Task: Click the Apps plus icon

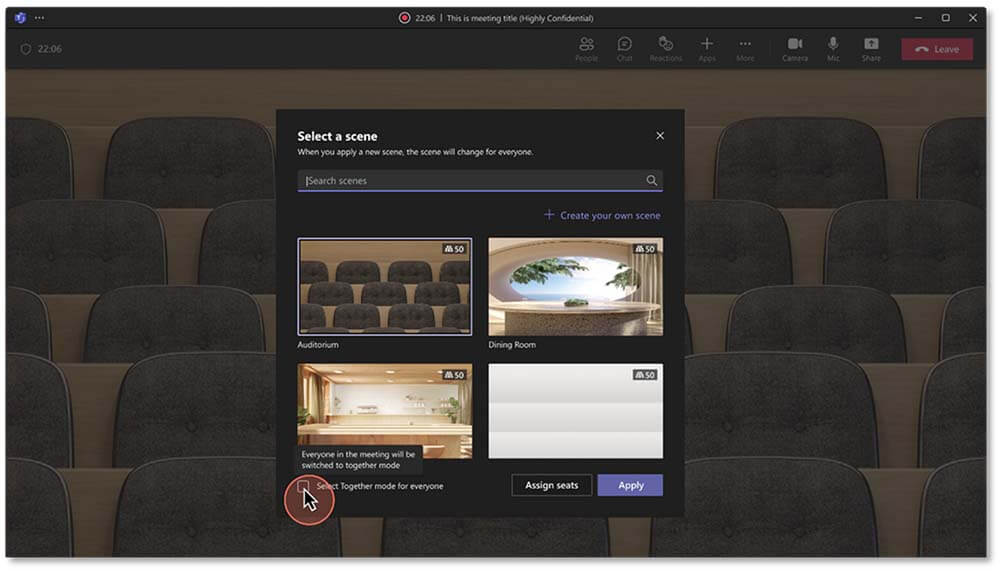Action: pos(706,45)
